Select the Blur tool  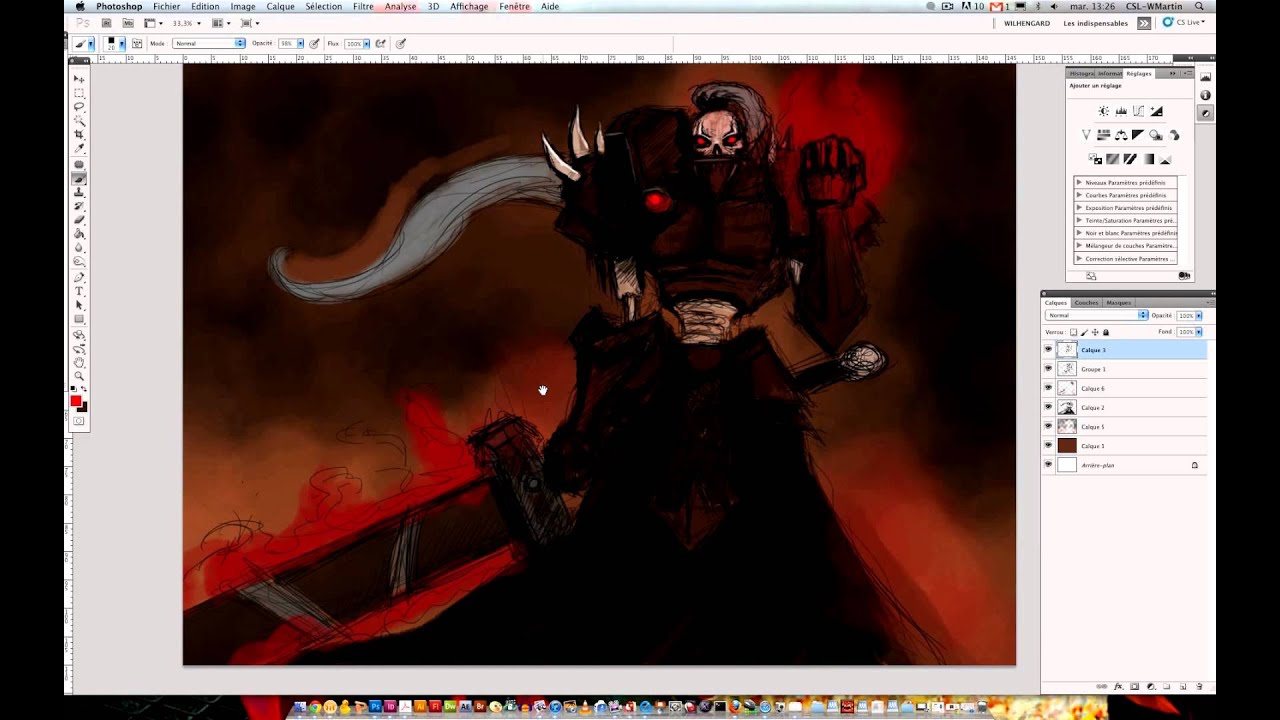pos(79,247)
